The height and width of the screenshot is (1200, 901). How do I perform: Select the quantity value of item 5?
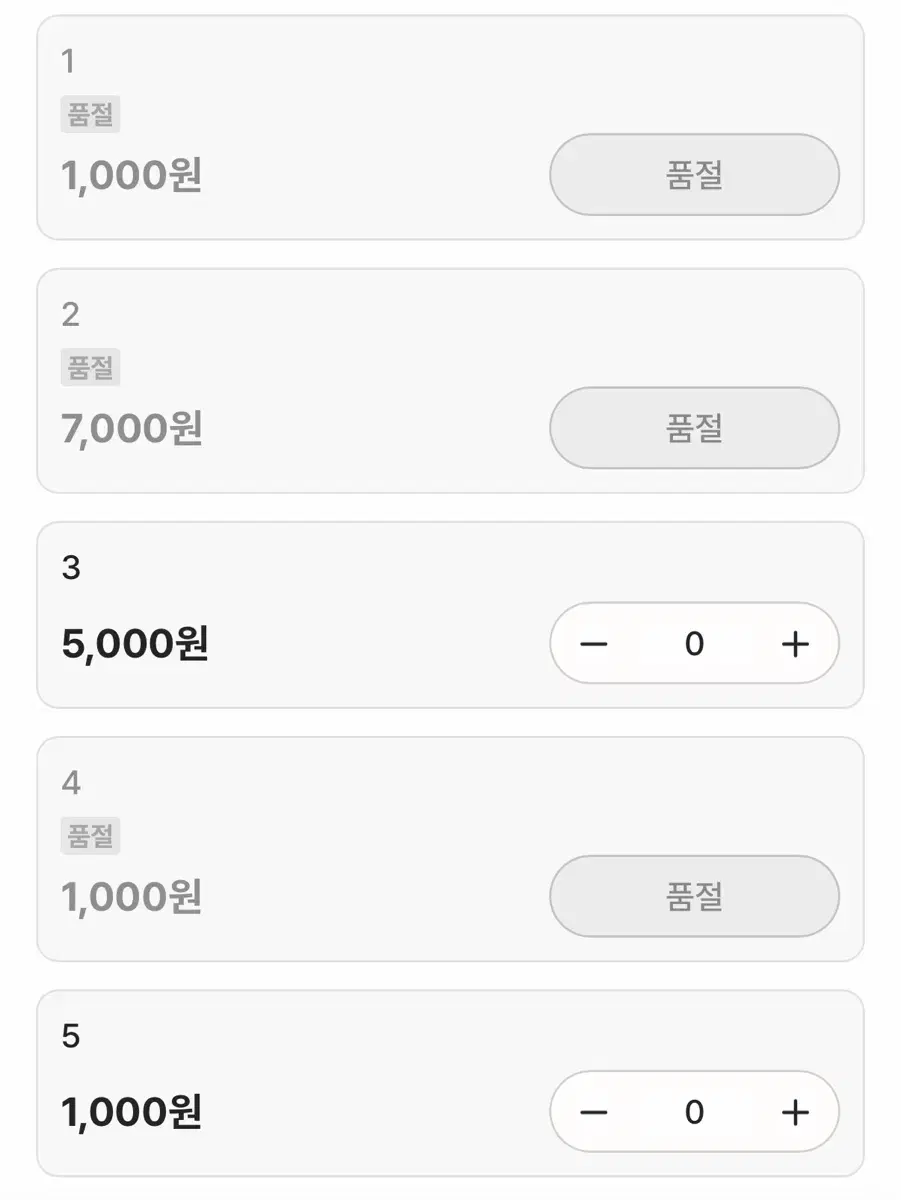click(x=694, y=1112)
